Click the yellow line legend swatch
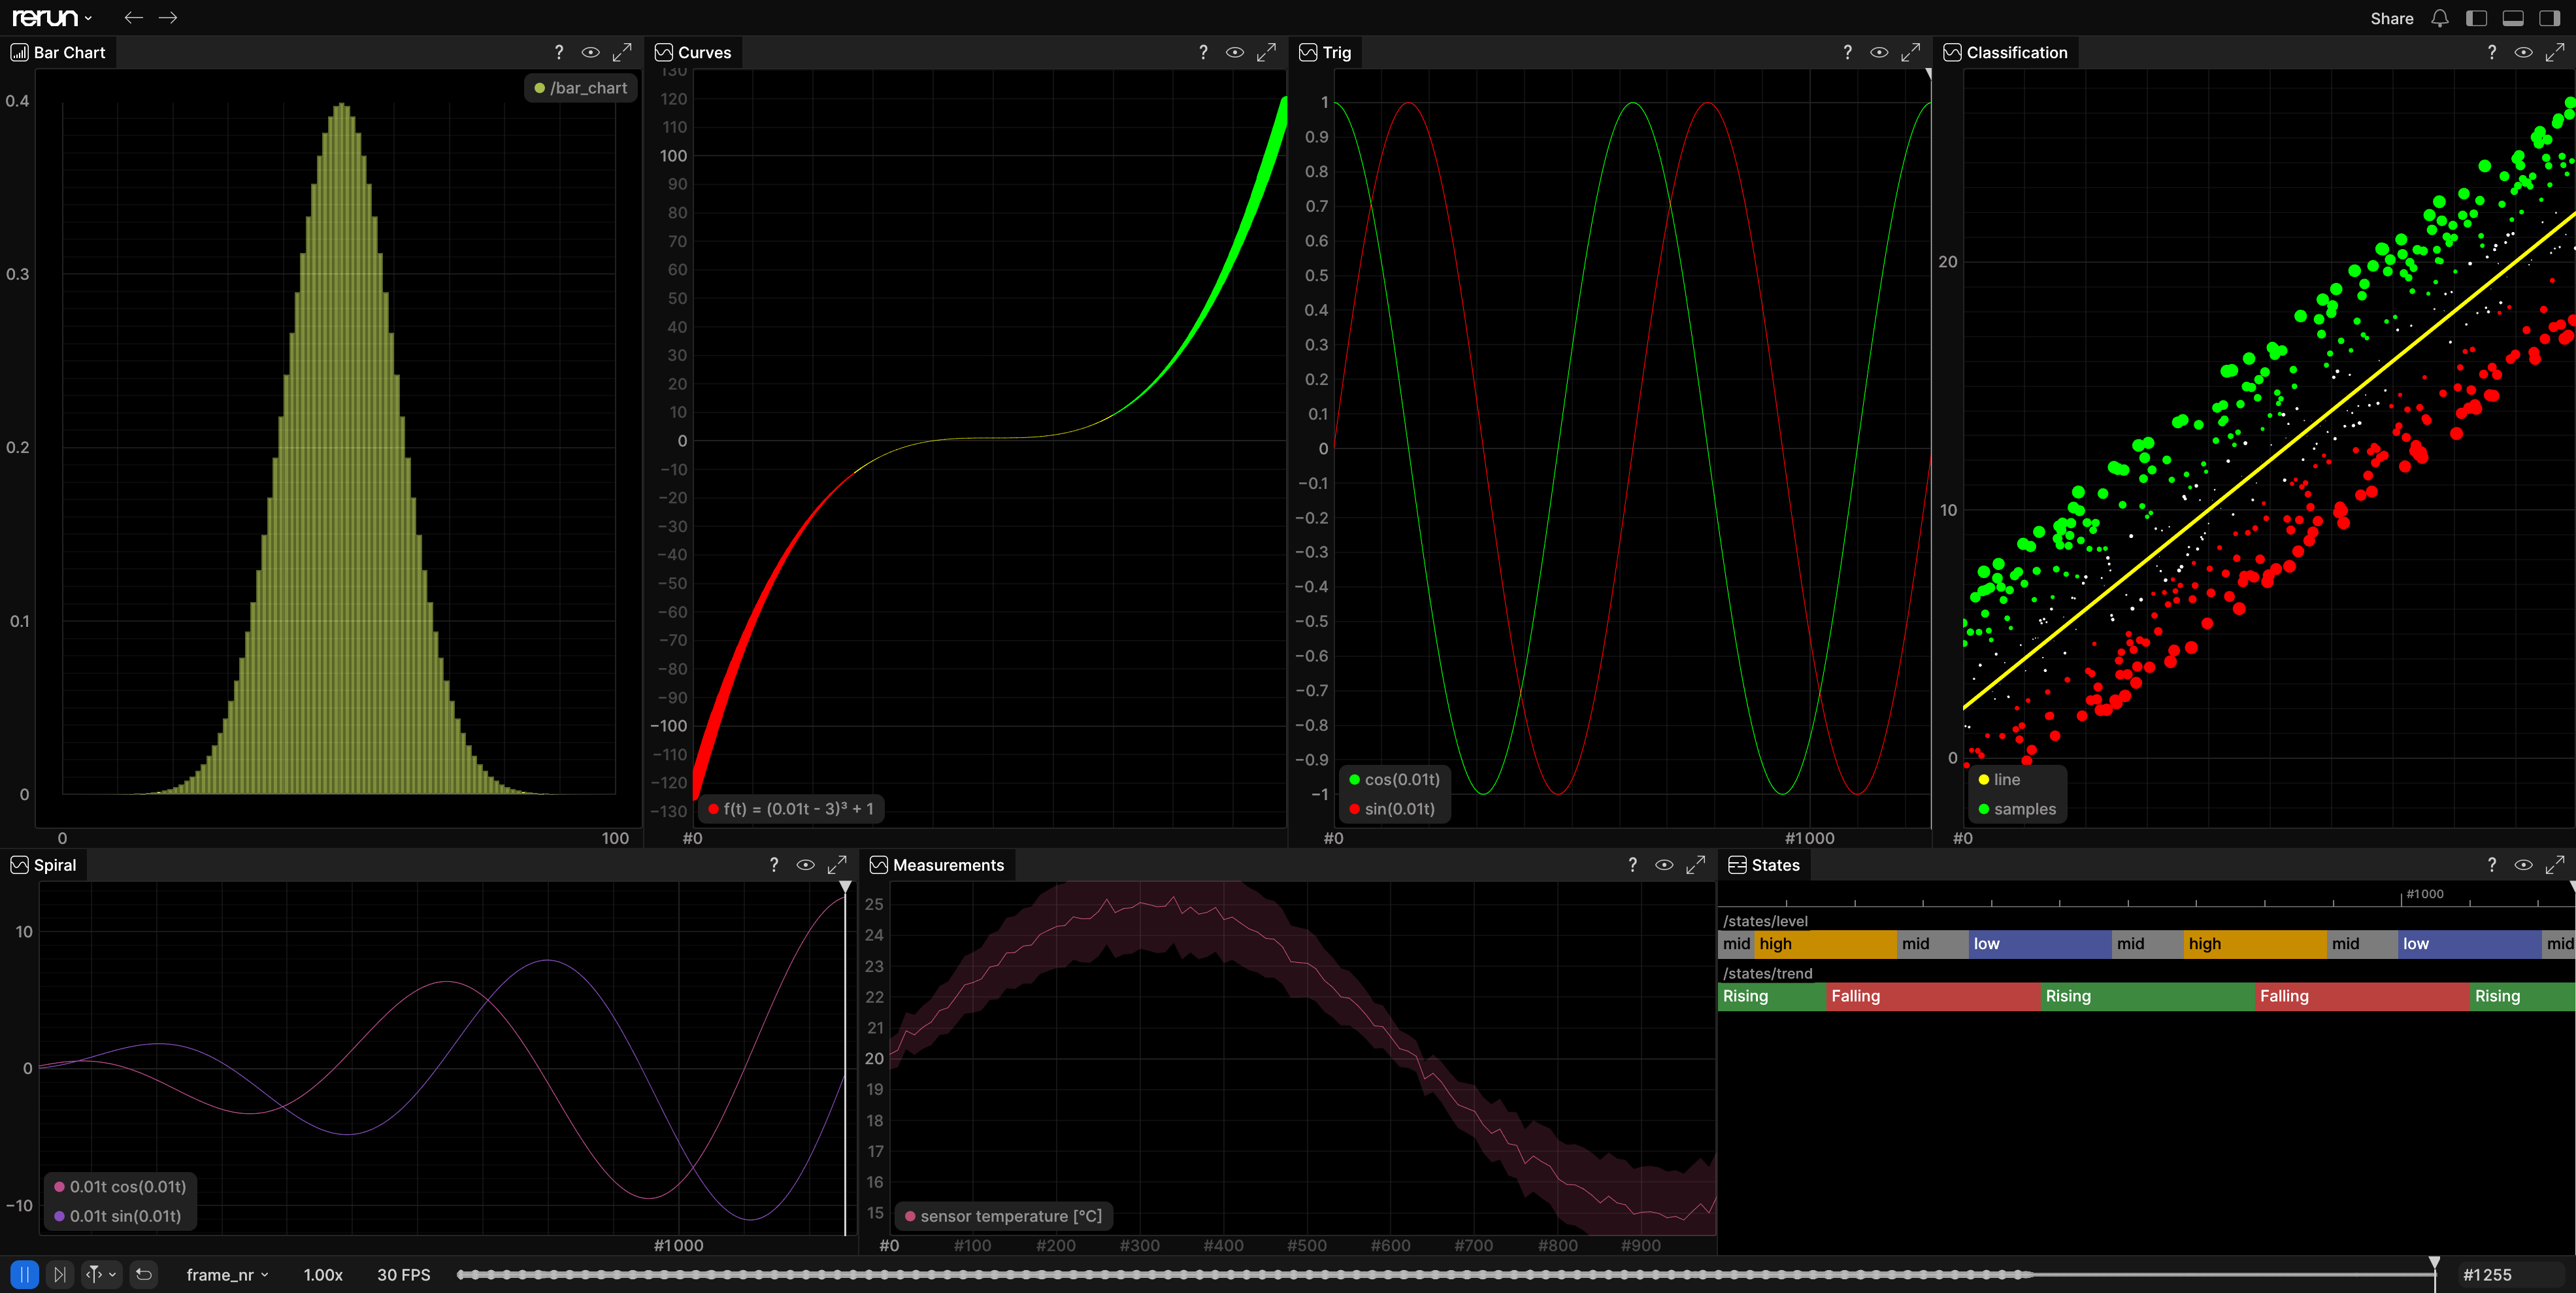Screen dimensions: 2576x1293 [1984, 780]
